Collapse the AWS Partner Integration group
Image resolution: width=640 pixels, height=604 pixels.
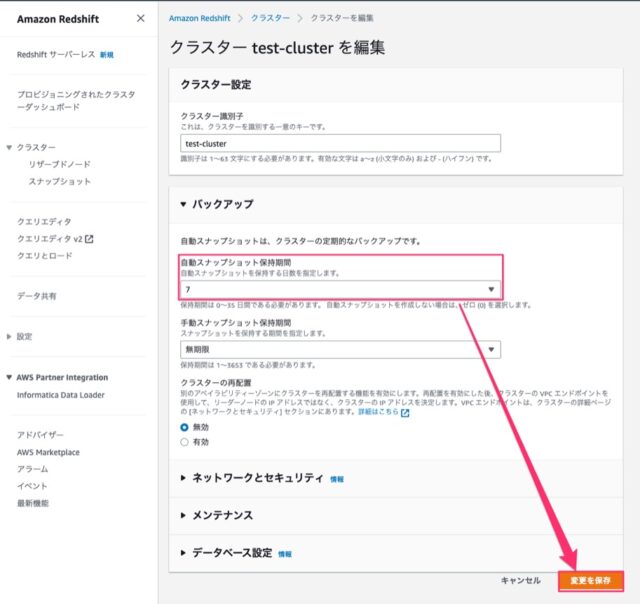point(9,378)
